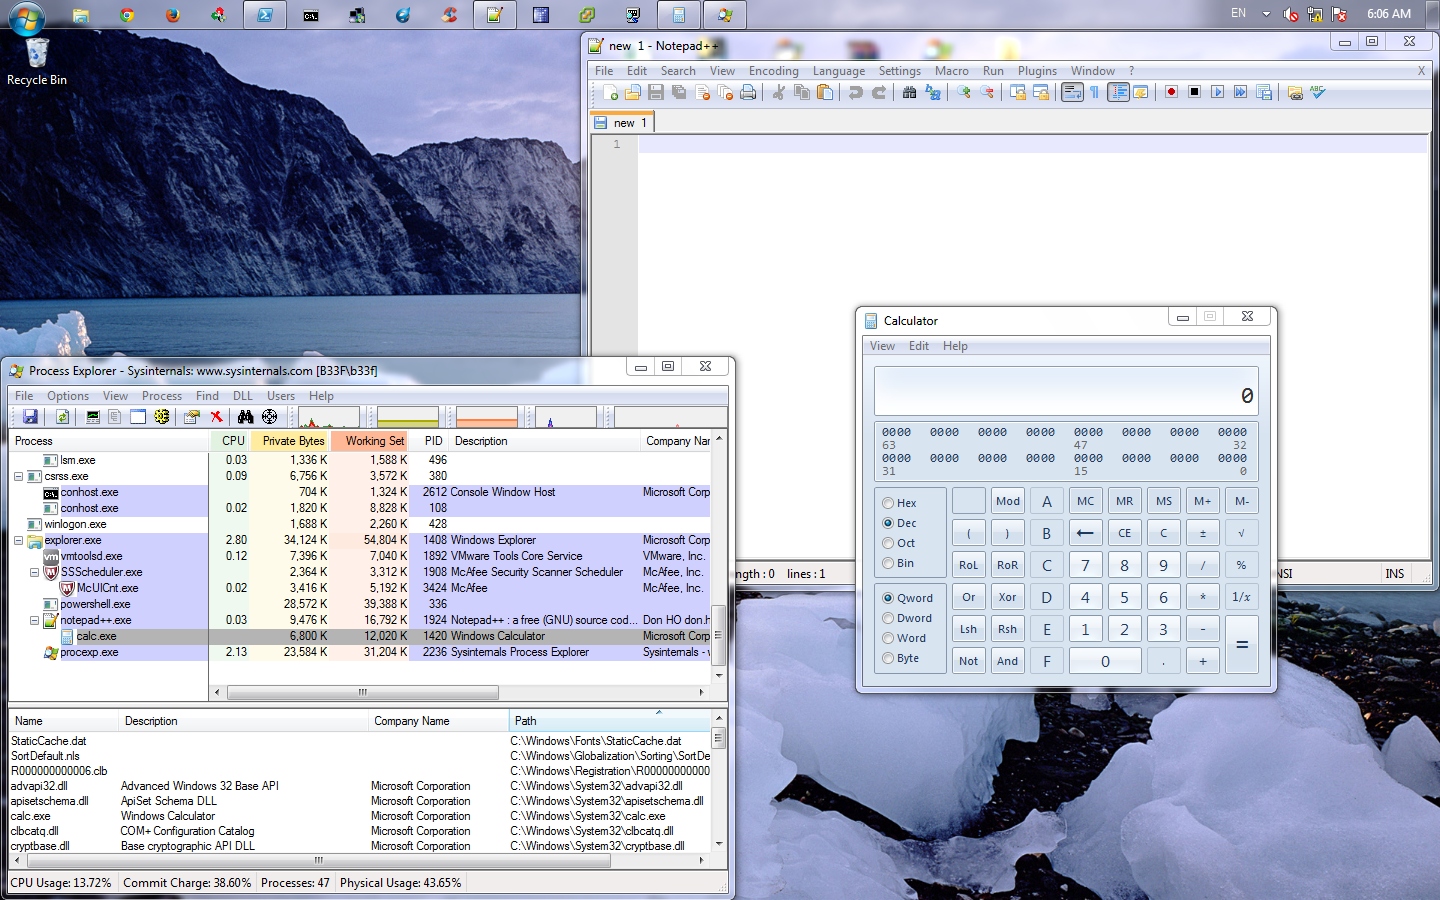1440x900 pixels.
Task: Collapse the csrss.exe process branch
Action: click(18, 476)
